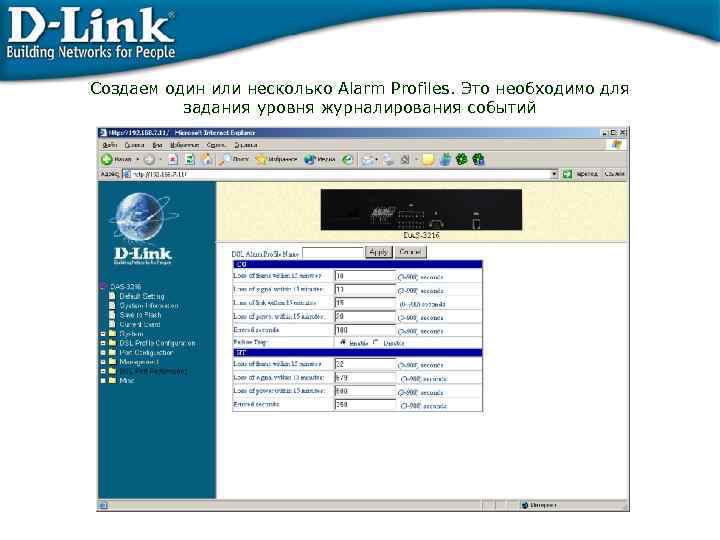This screenshot has height=540, width=720.
Task: Go back with the browser Back button
Action: [x=117, y=159]
